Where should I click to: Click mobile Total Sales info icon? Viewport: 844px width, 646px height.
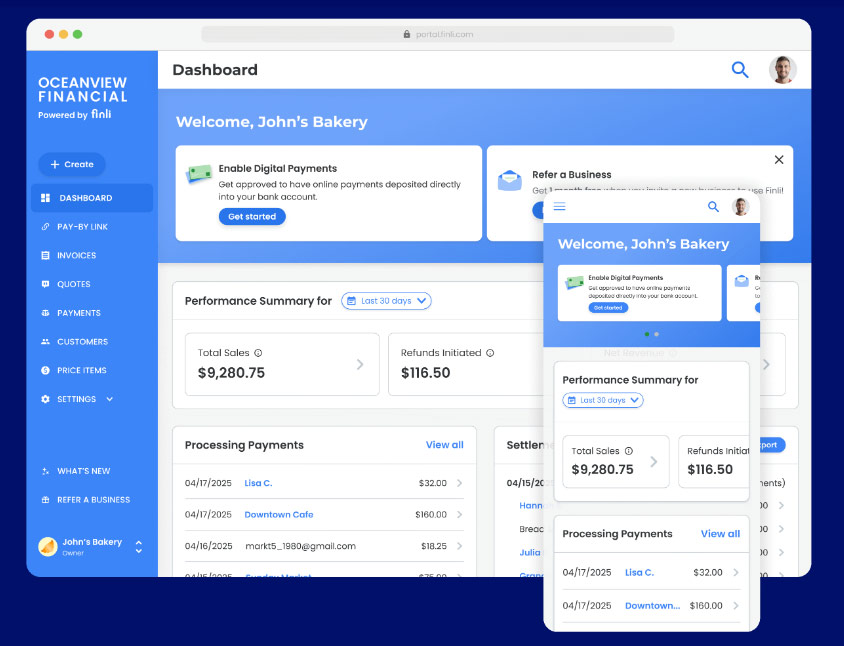(629, 451)
